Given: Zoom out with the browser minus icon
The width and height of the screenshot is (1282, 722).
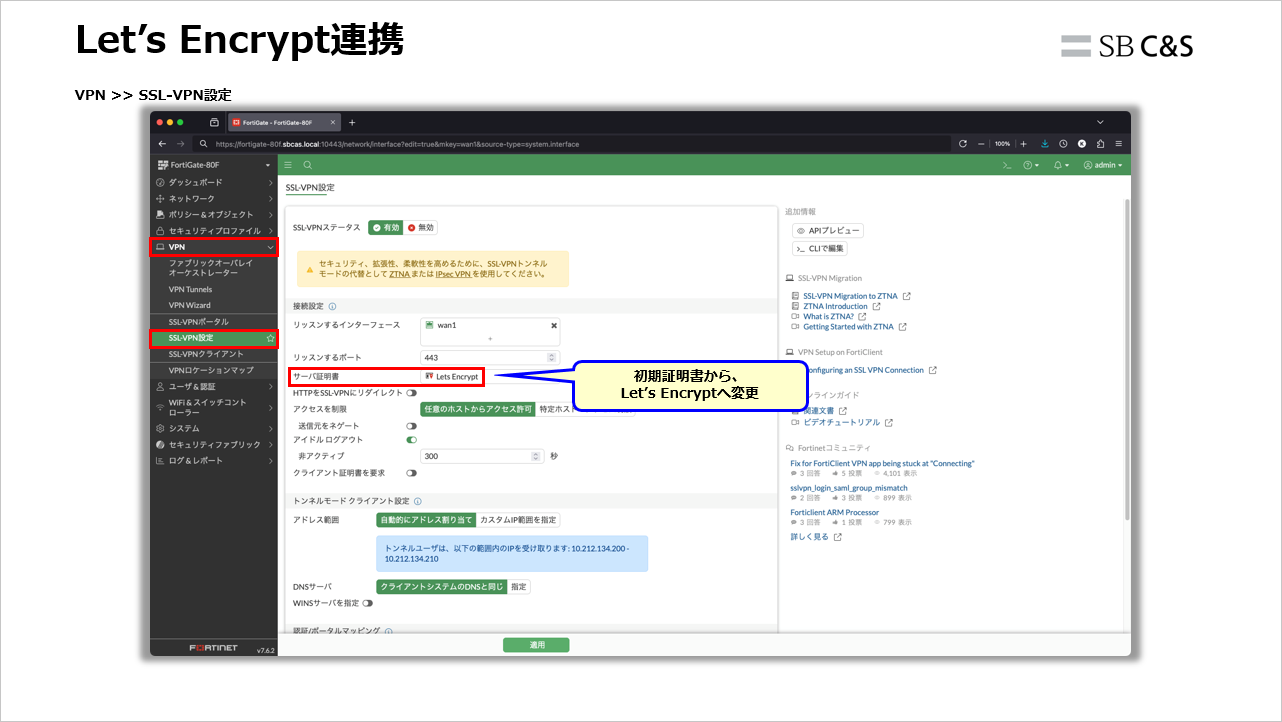Looking at the screenshot, I should pyautogui.click(x=982, y=144).
